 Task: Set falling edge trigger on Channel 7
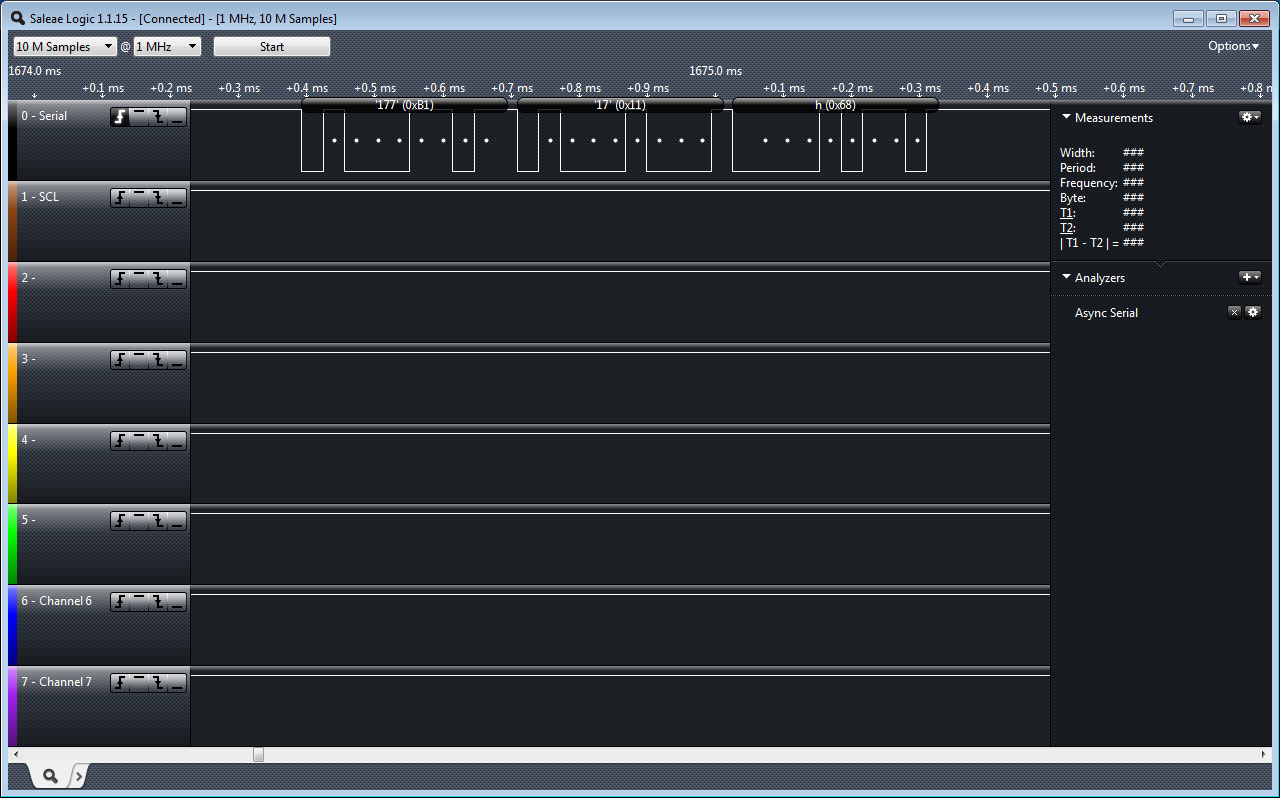coord(158,683)
